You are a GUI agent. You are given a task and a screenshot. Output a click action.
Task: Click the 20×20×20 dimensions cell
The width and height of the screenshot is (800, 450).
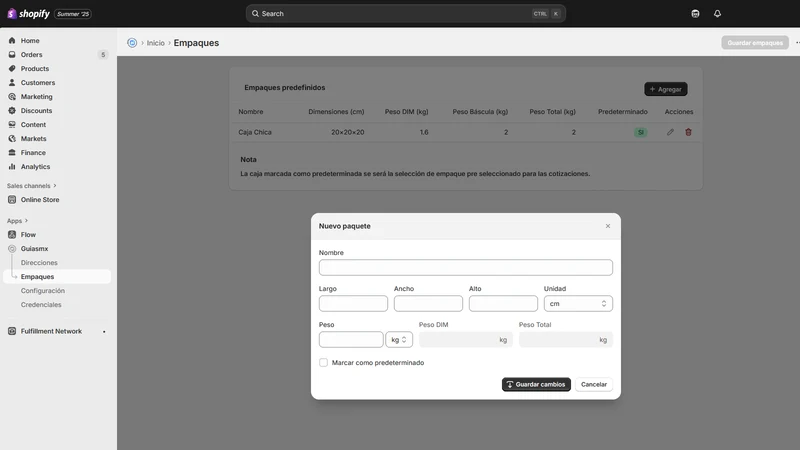(x=347, y=132)
